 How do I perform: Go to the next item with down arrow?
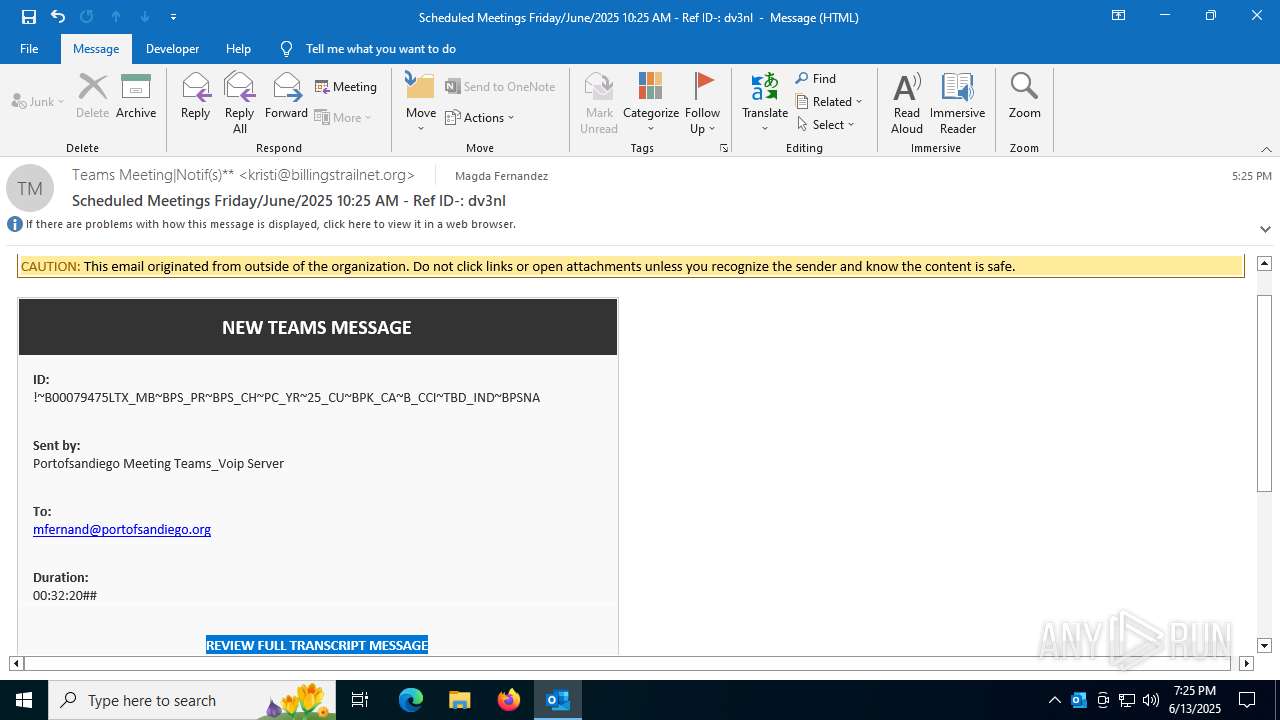coord(145,17)
